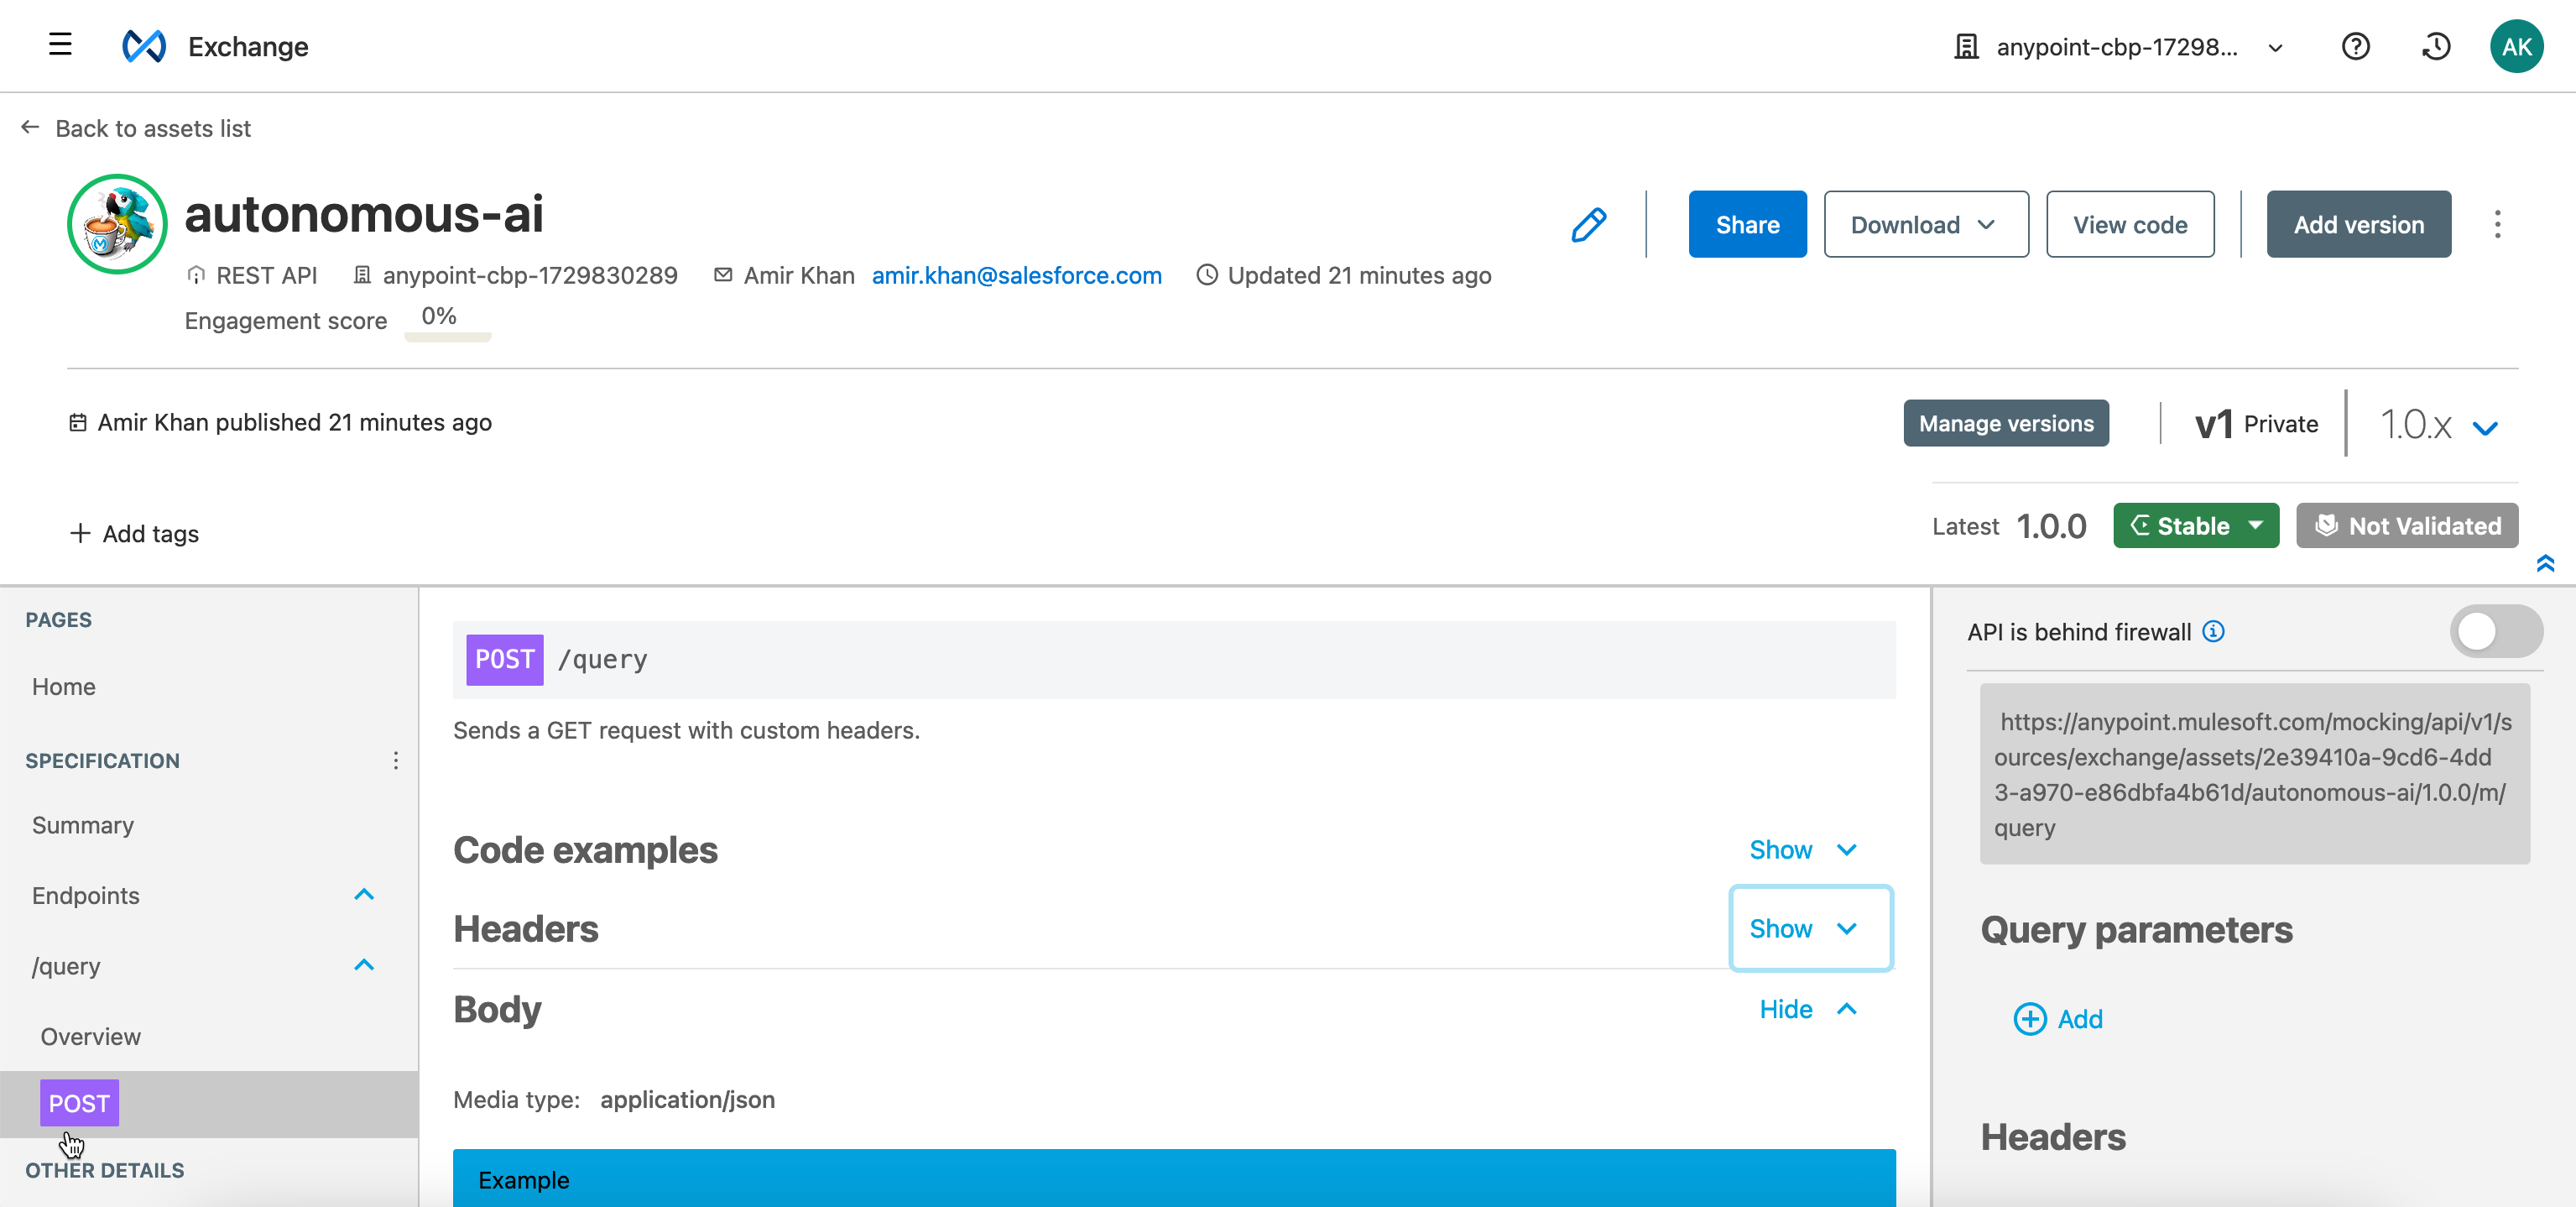Click the organization building icon in header
Image resolution: width=2576 pixels, height=1207 pixels.
point(1966,46)
